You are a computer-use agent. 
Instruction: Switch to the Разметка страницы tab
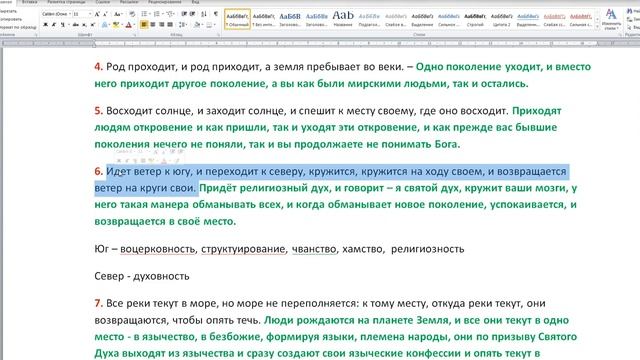tap(66, 2)
